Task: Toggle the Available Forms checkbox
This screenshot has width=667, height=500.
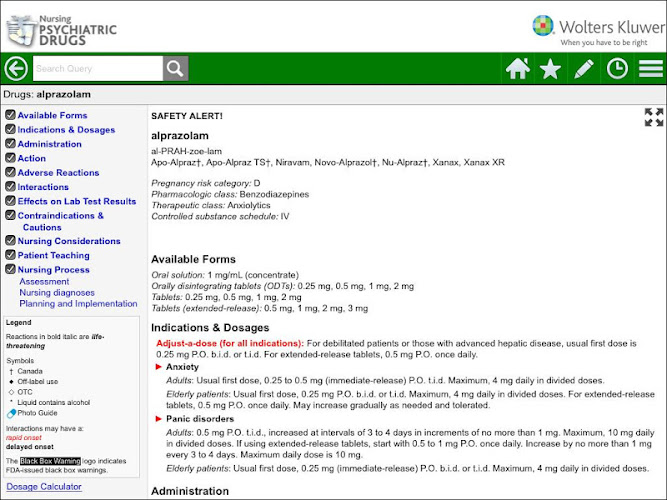Action: coord(10,115)
